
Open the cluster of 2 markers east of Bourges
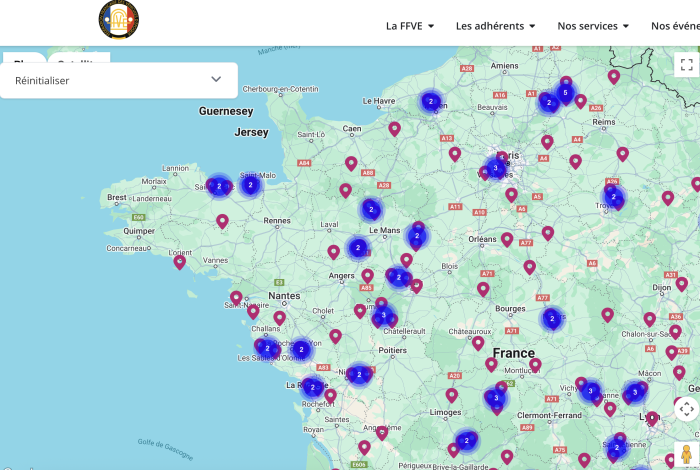coord(552,319)
